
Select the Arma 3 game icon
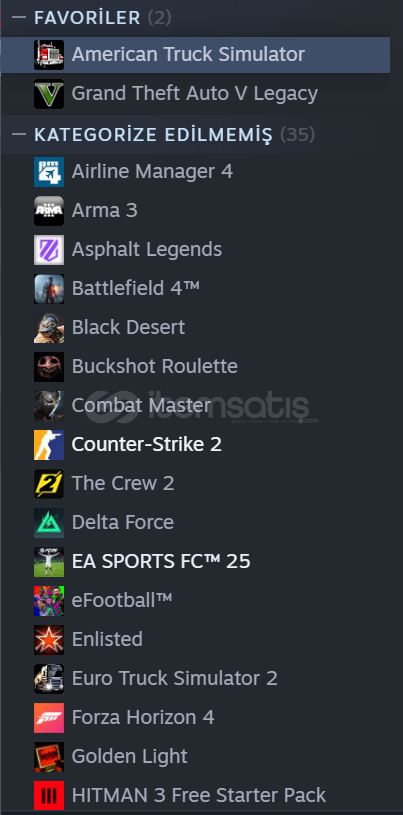(x=49, y=211)
